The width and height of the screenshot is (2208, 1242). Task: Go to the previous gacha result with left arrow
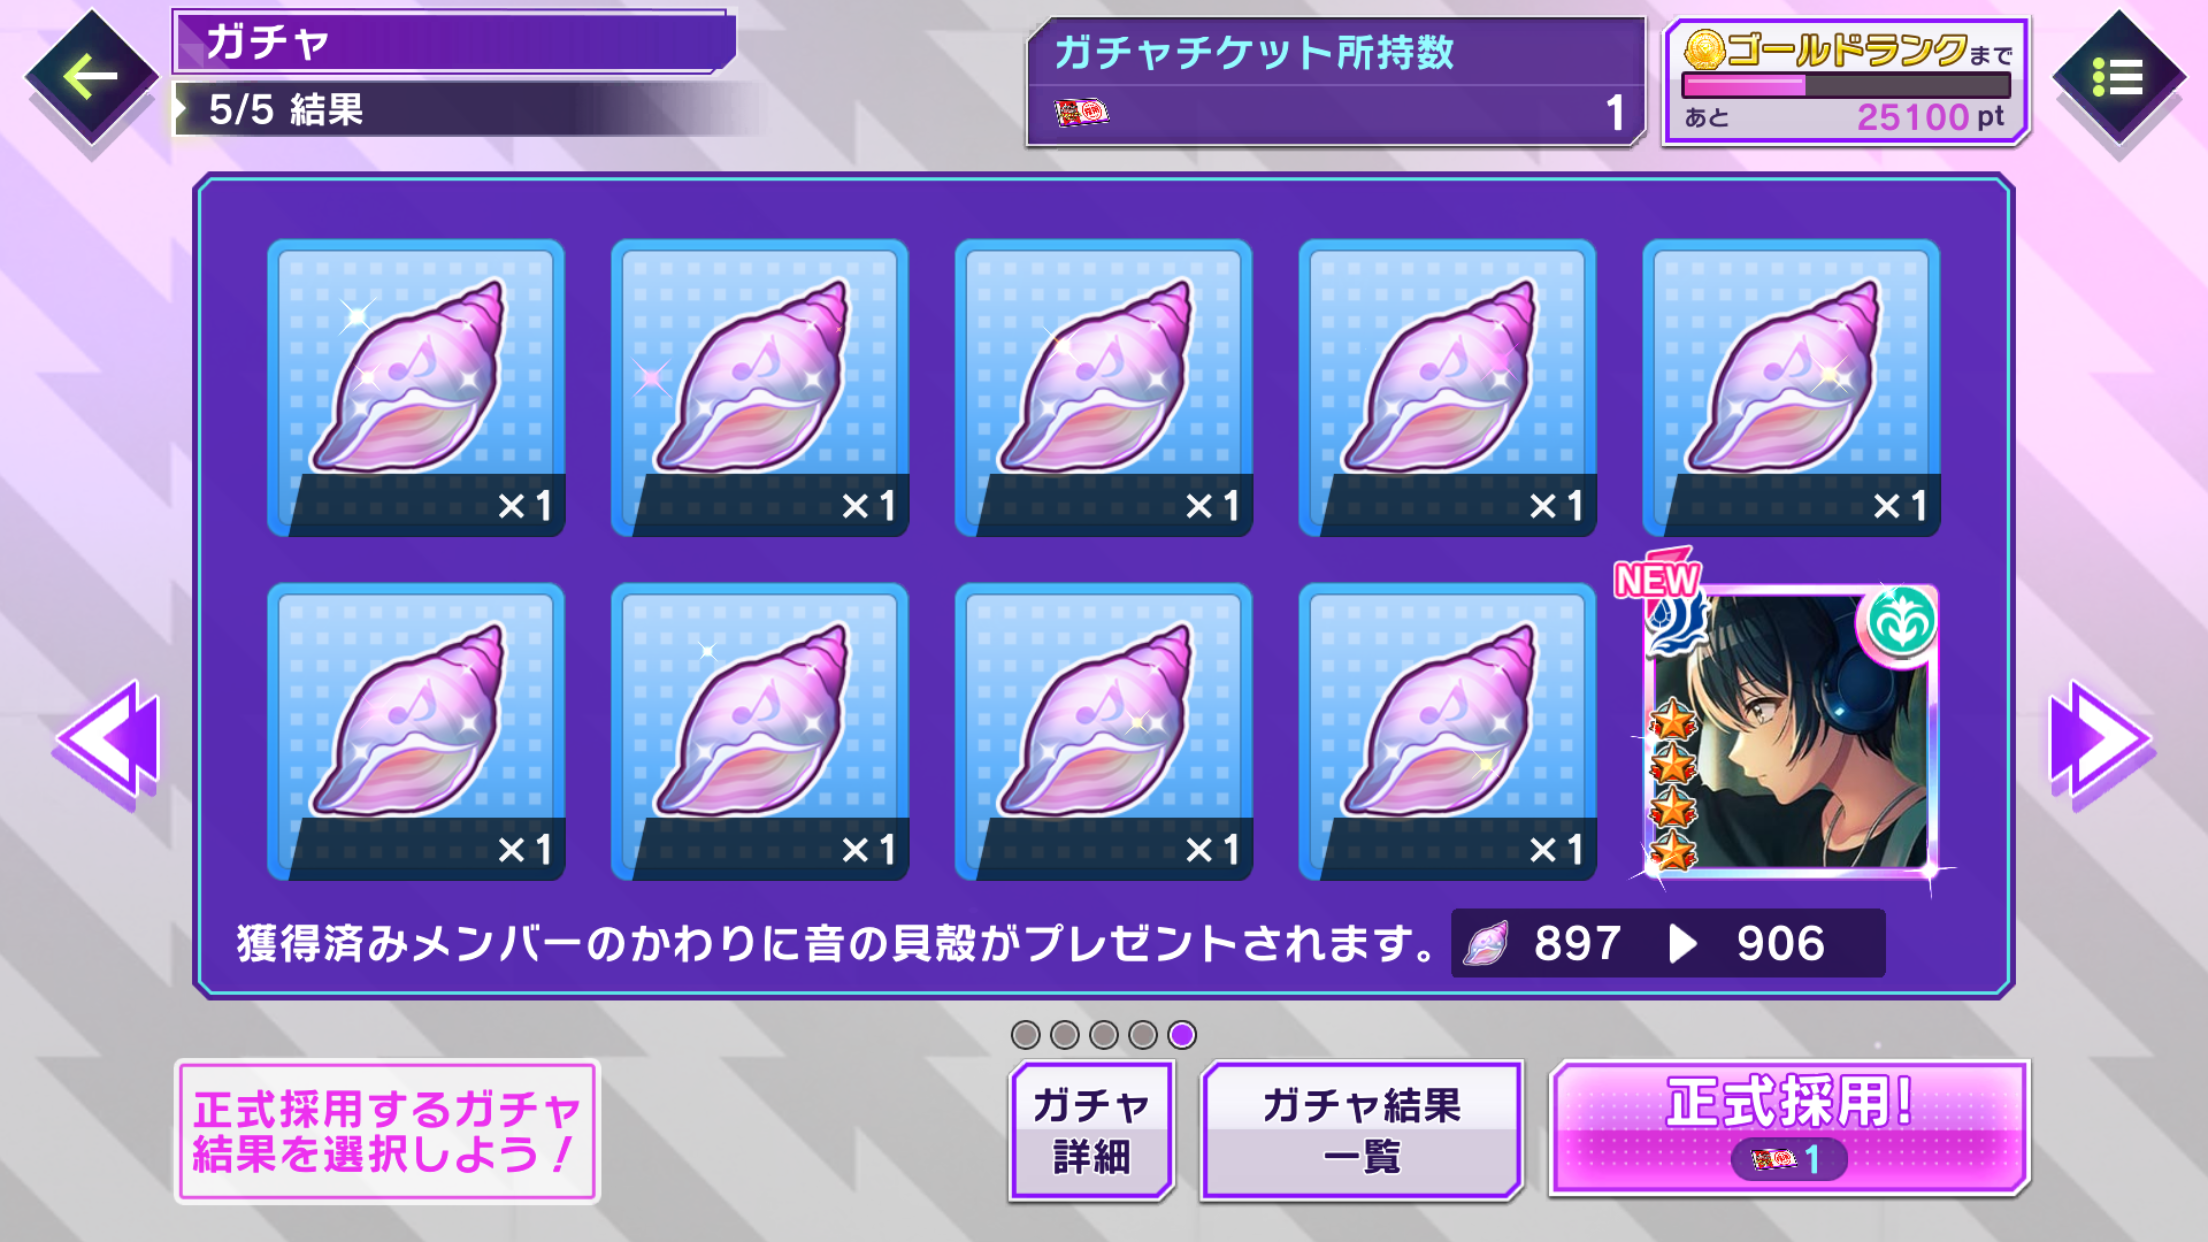(x=108, y=741)
